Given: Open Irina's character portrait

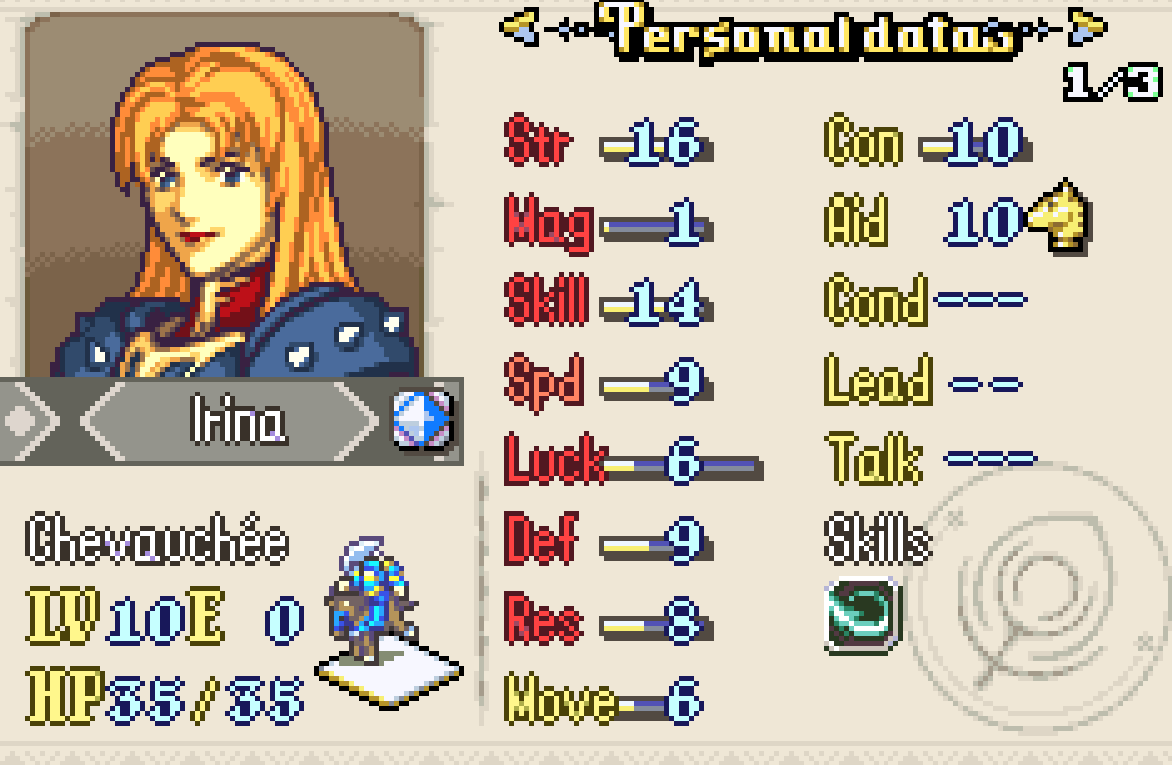Looking at the screenshot, I should [225, 196].
